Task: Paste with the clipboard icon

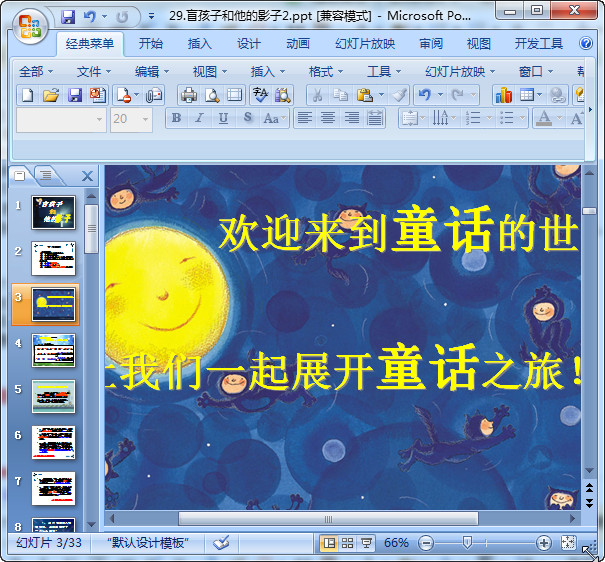Action: pos(364,95)
